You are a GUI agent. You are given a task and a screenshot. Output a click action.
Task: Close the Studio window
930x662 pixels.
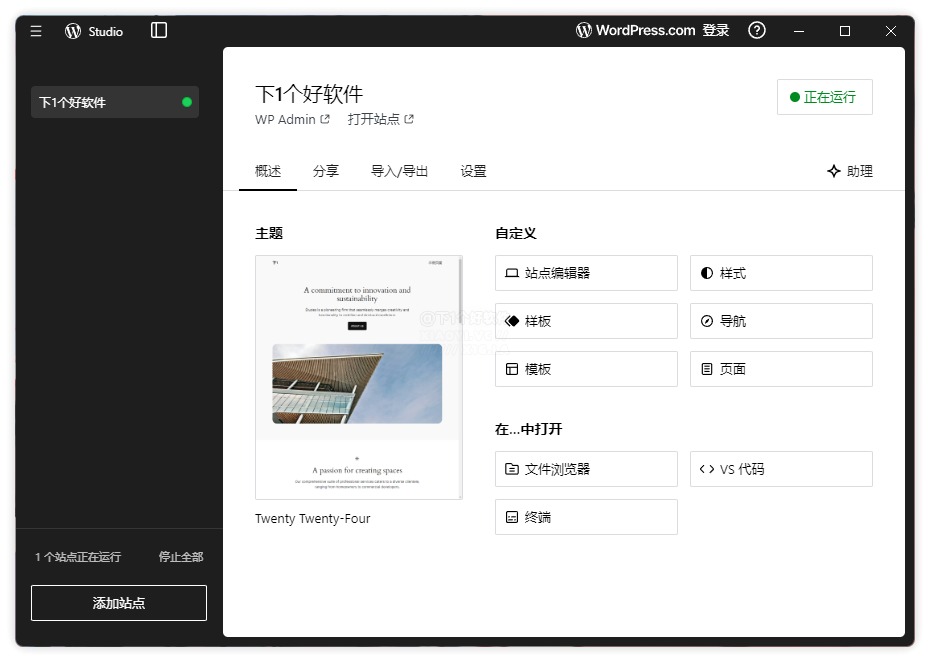pyautogui.click(x=890, y=31)
